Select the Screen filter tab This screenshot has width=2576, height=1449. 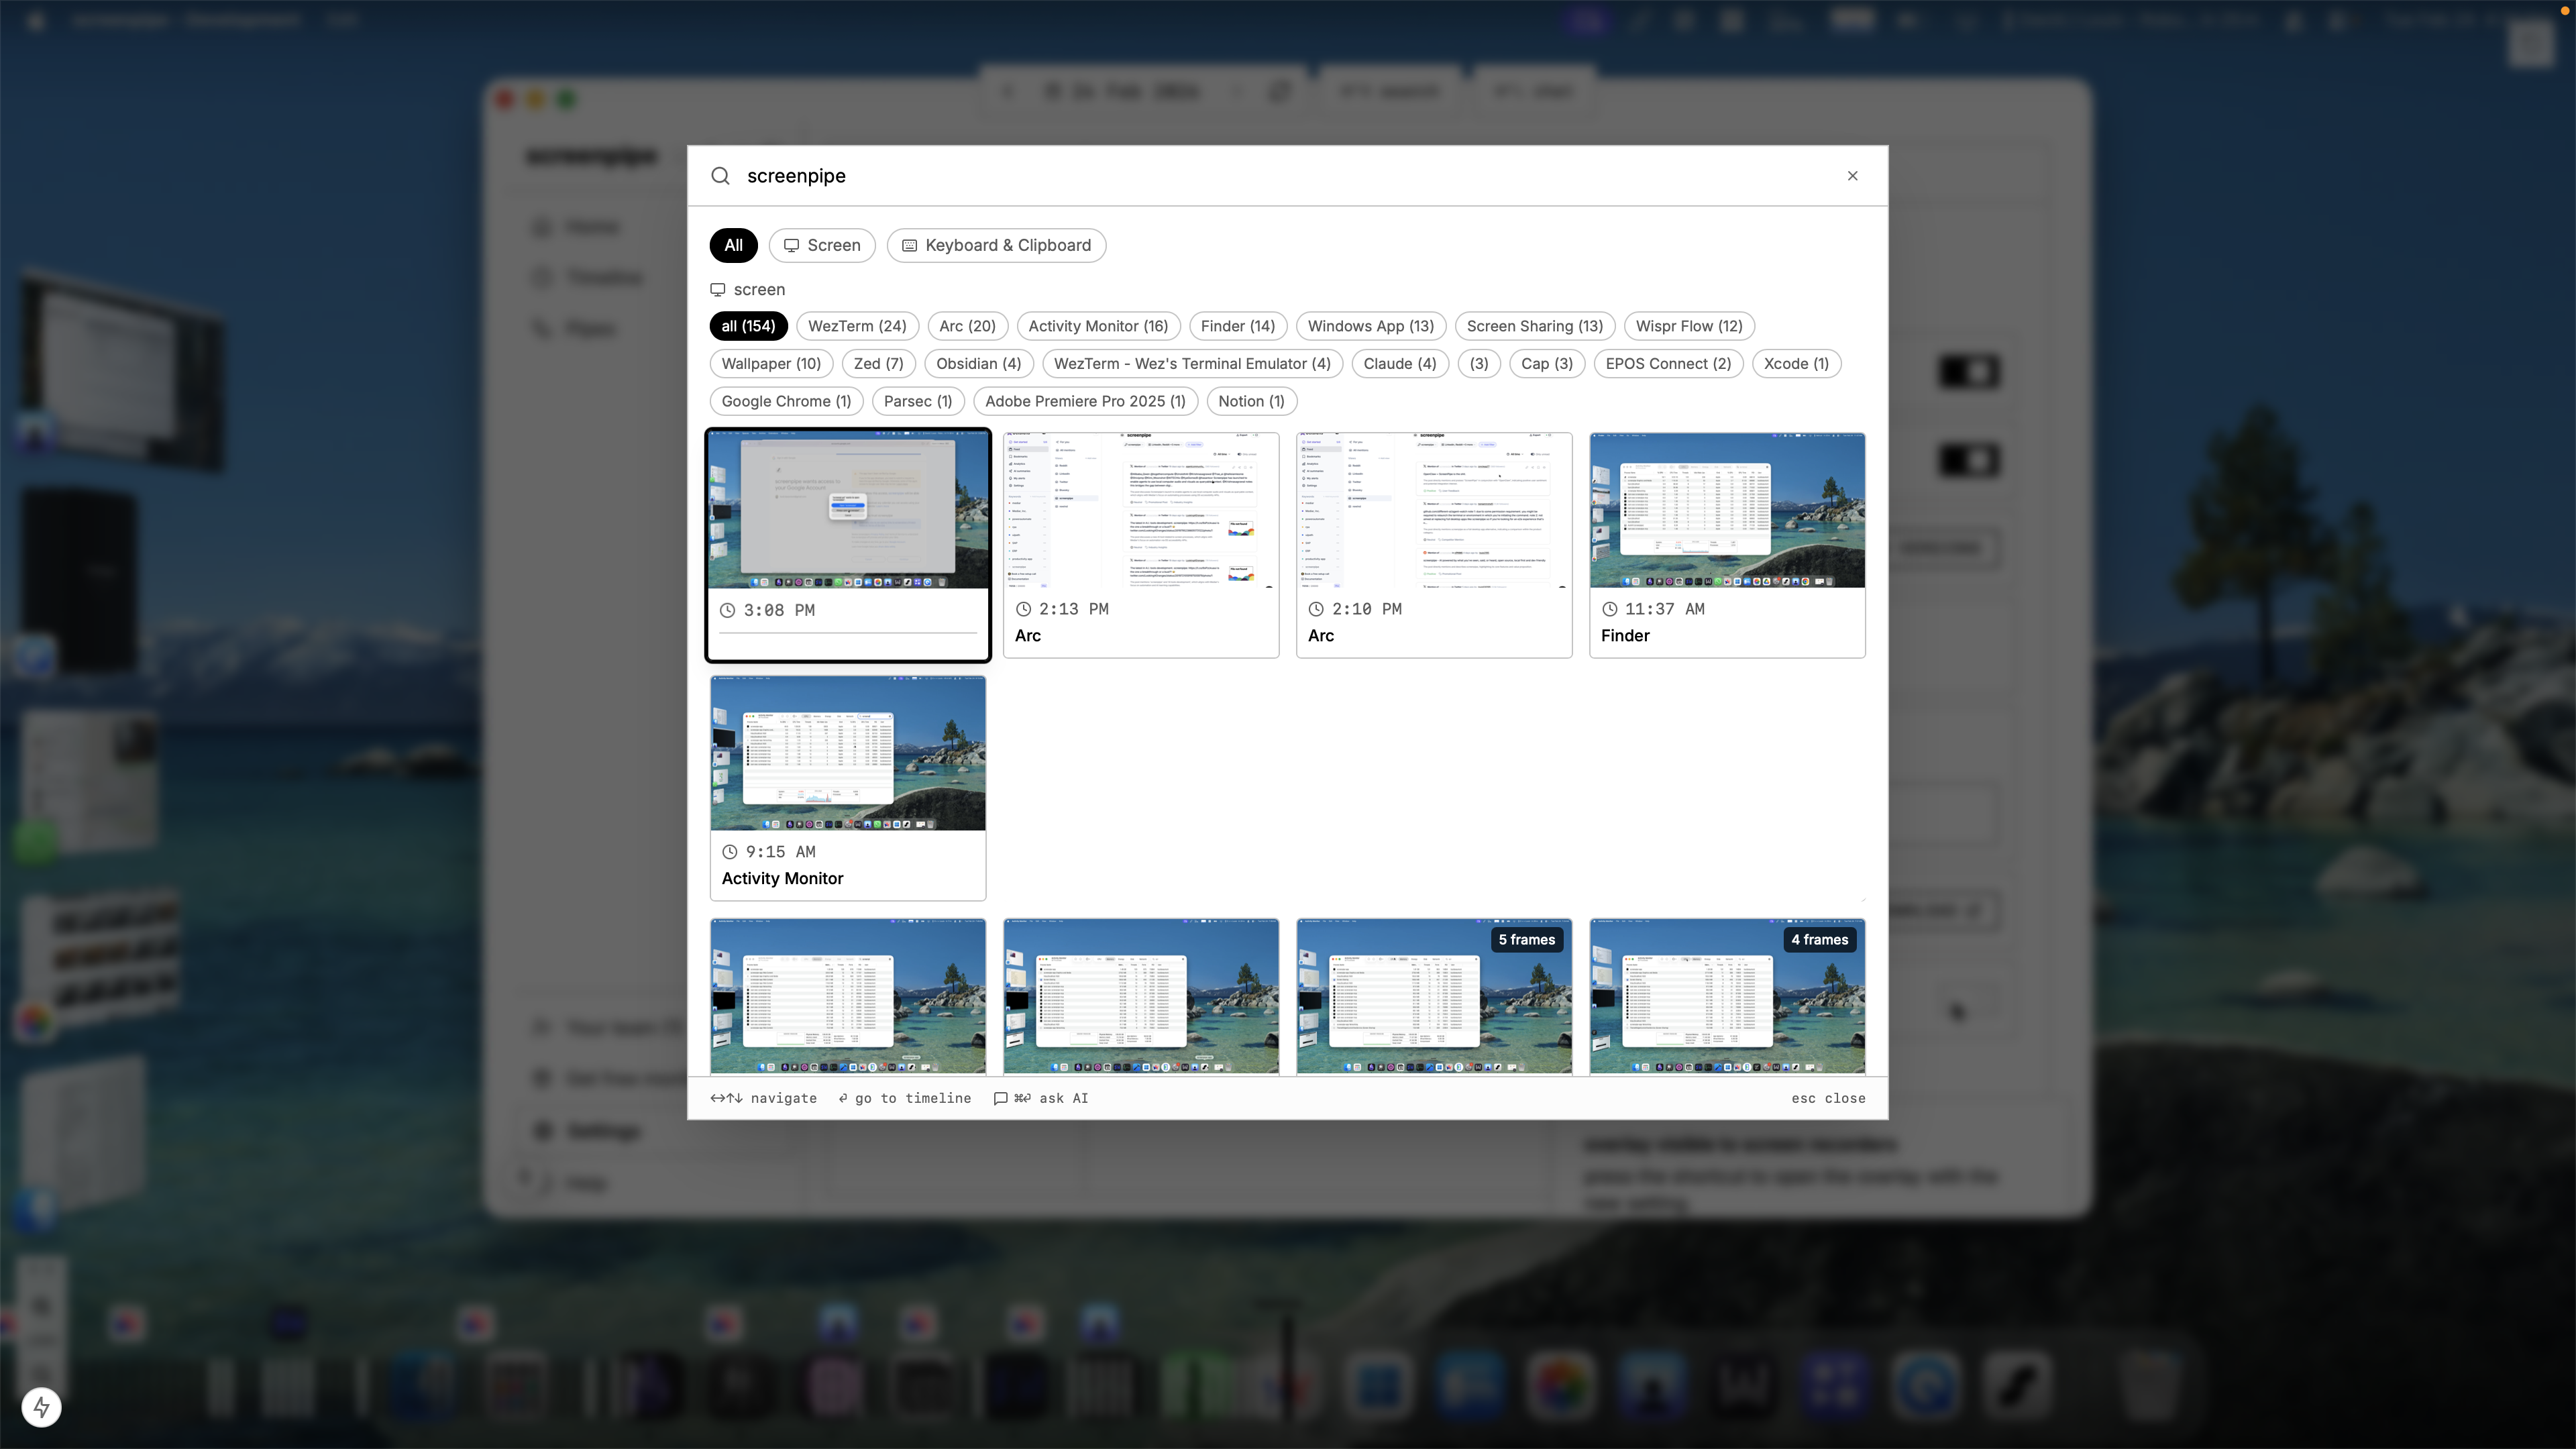821,245
